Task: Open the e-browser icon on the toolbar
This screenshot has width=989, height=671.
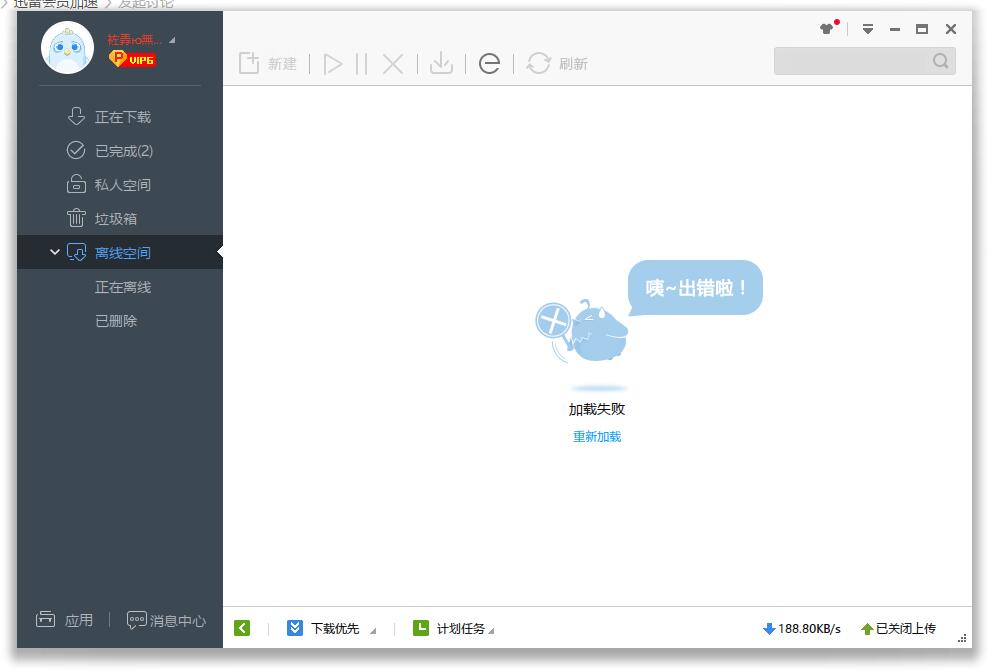Action: [x=489, y=63]
